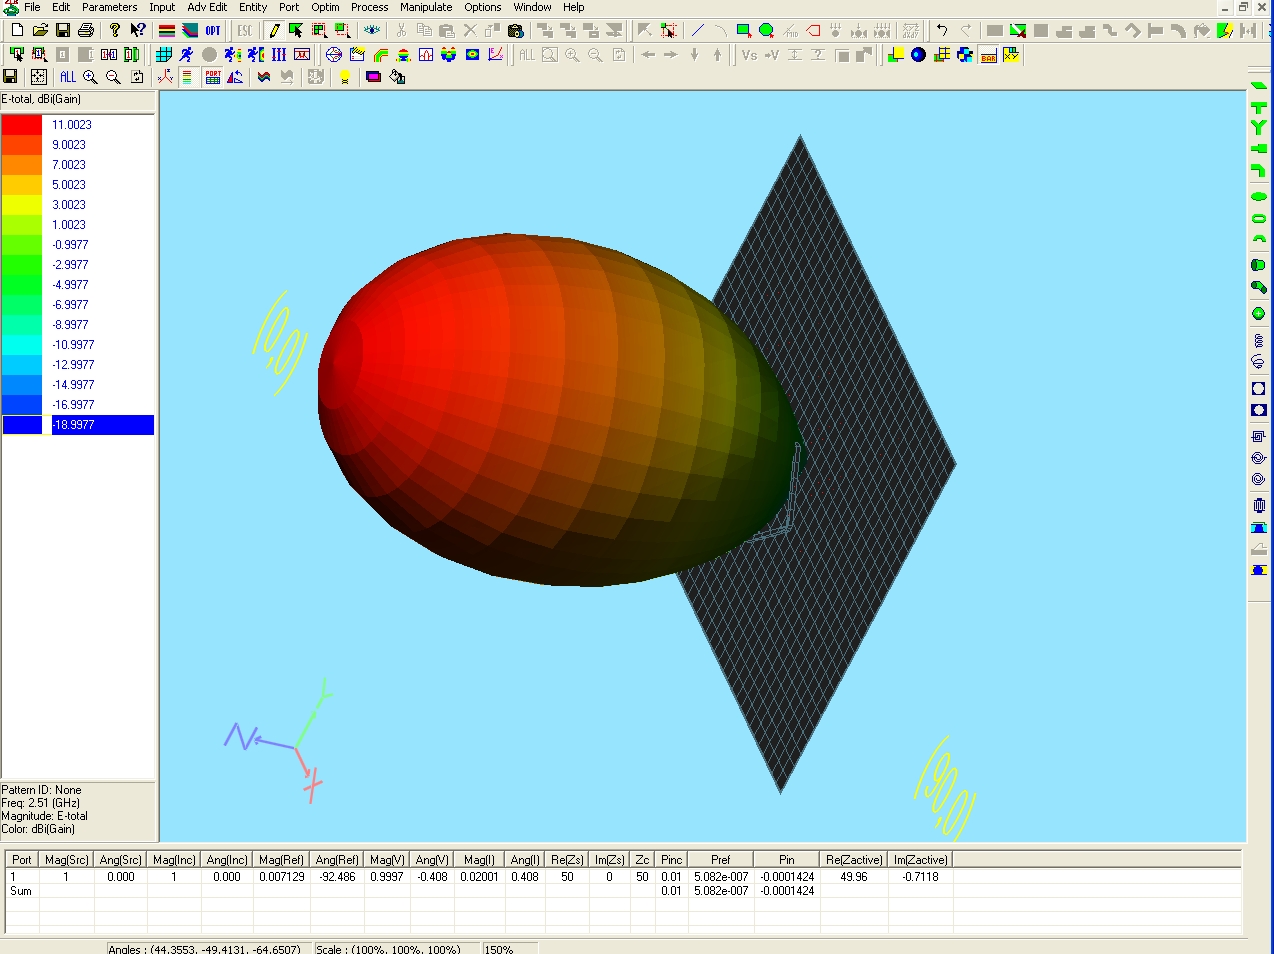Open the Adv Edit menu
Screen dimensions: 1274x954
207,7
